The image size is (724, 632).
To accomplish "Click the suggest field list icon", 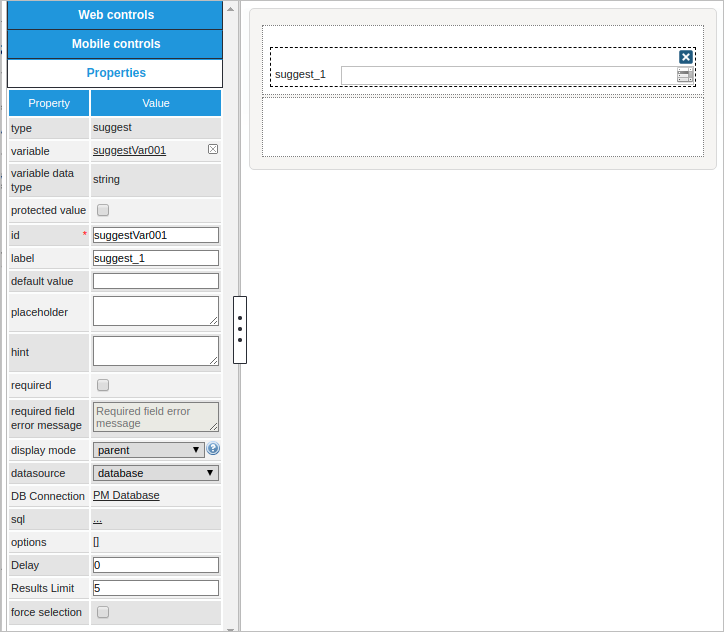I will click(685, 75).
